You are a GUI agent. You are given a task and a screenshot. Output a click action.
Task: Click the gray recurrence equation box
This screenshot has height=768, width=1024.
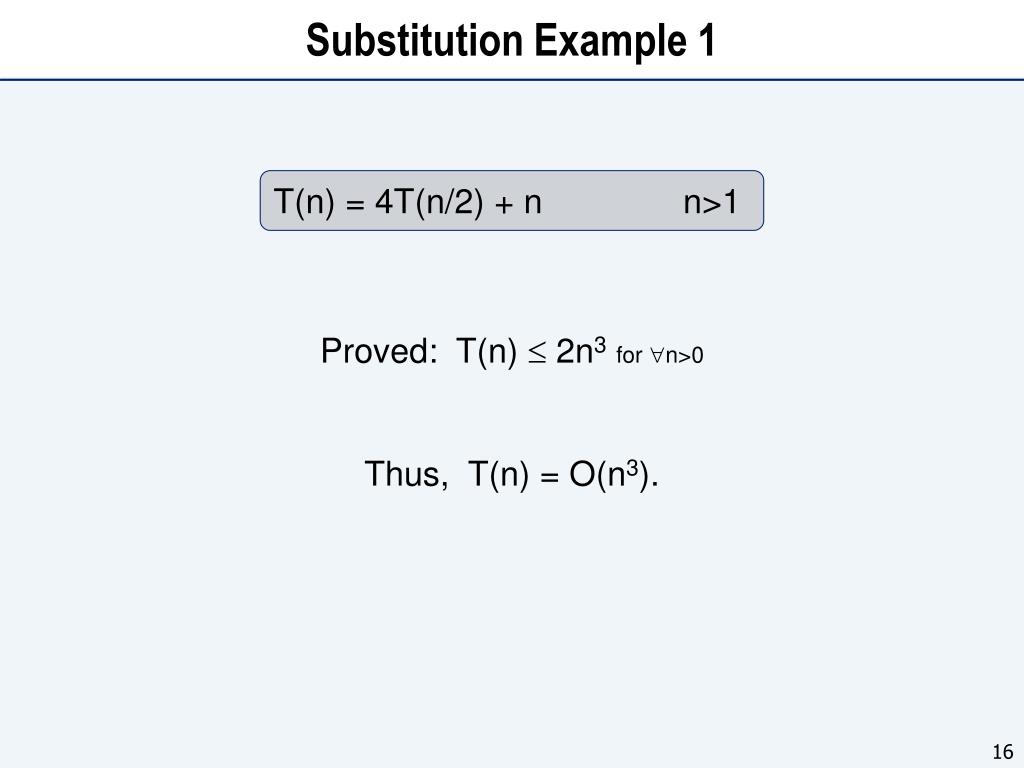pos(511,200)
